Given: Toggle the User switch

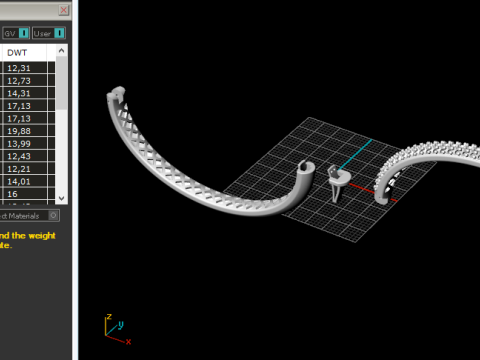Looking at the screenshot, I should (49, 33).
